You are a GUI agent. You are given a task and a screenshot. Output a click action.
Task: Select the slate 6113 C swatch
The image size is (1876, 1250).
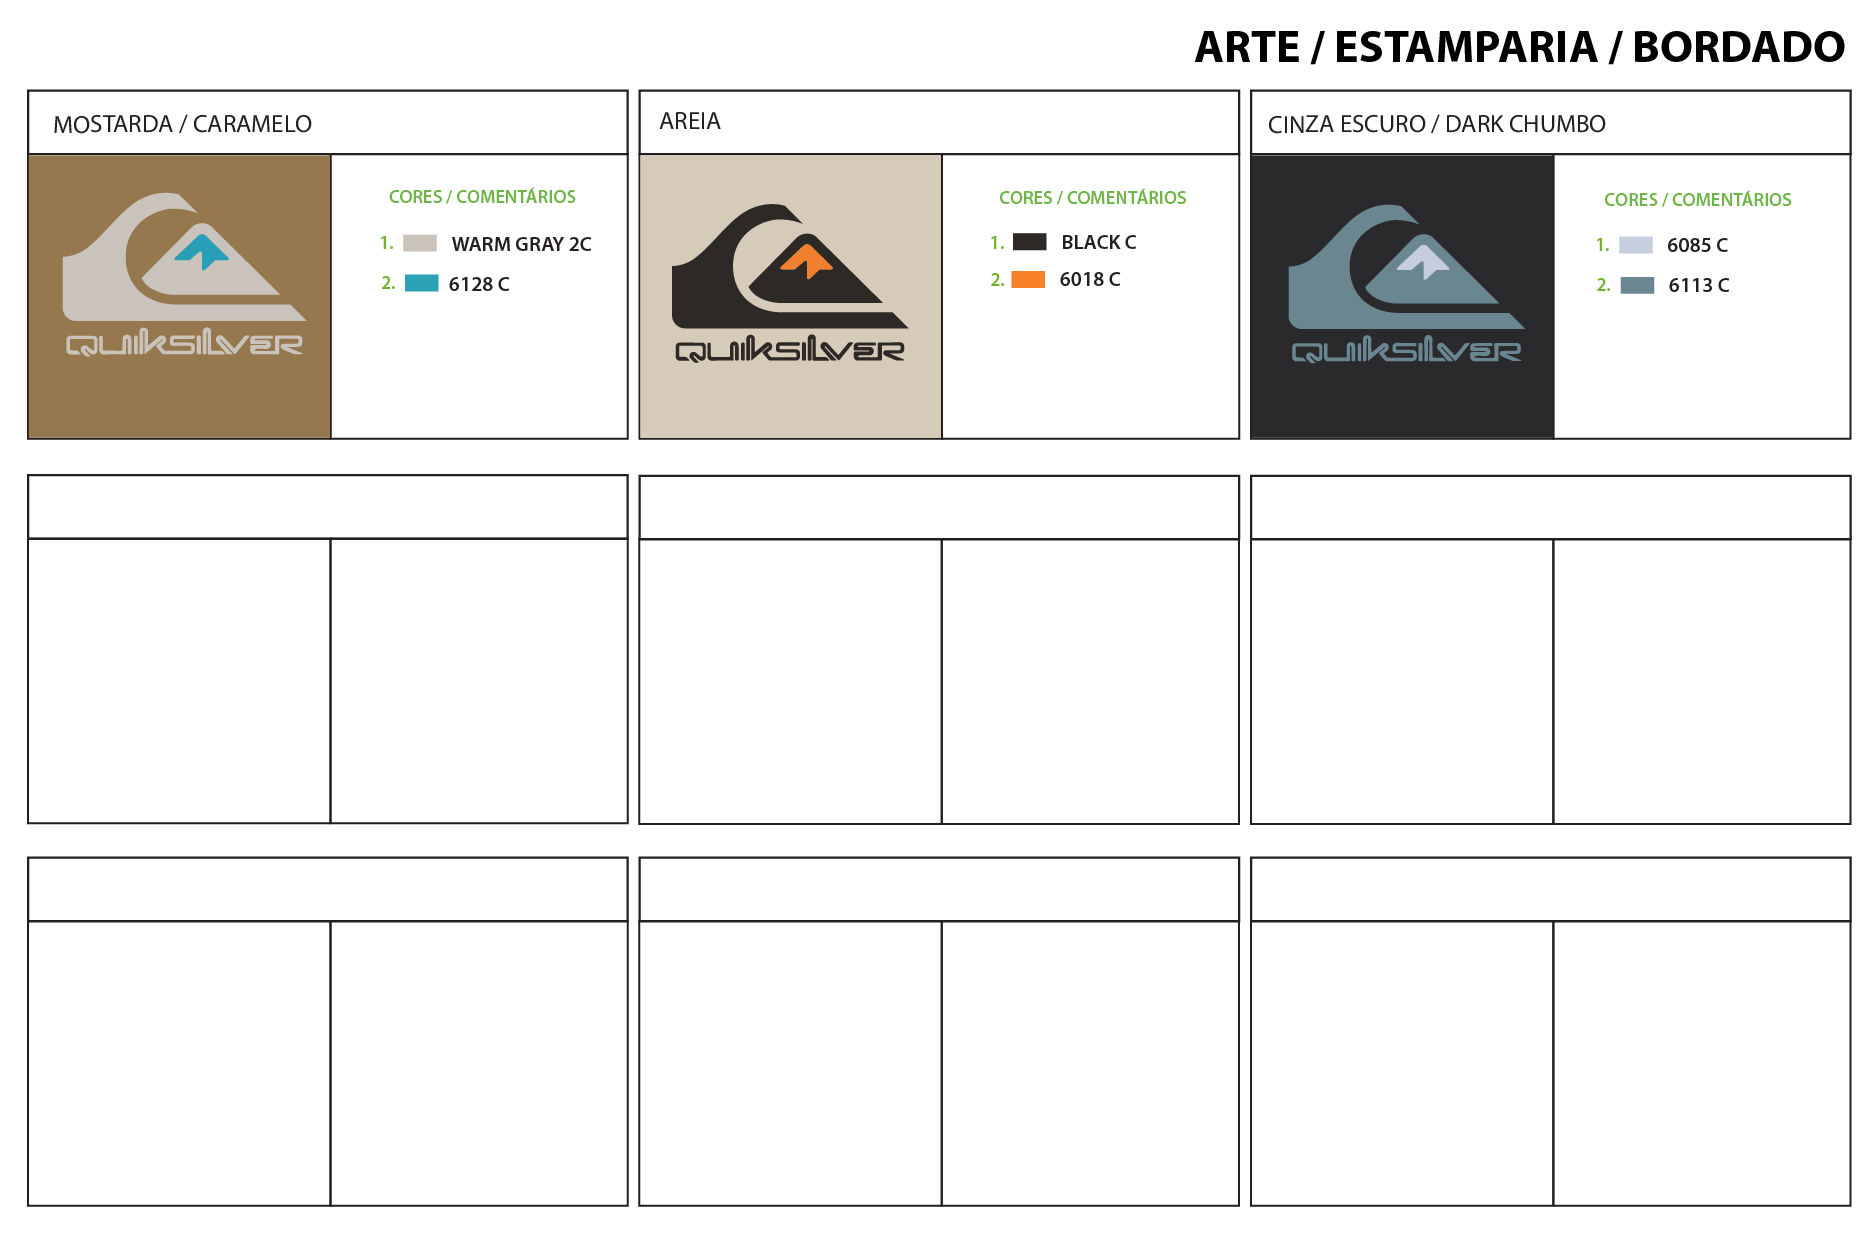pos(1637,285)
